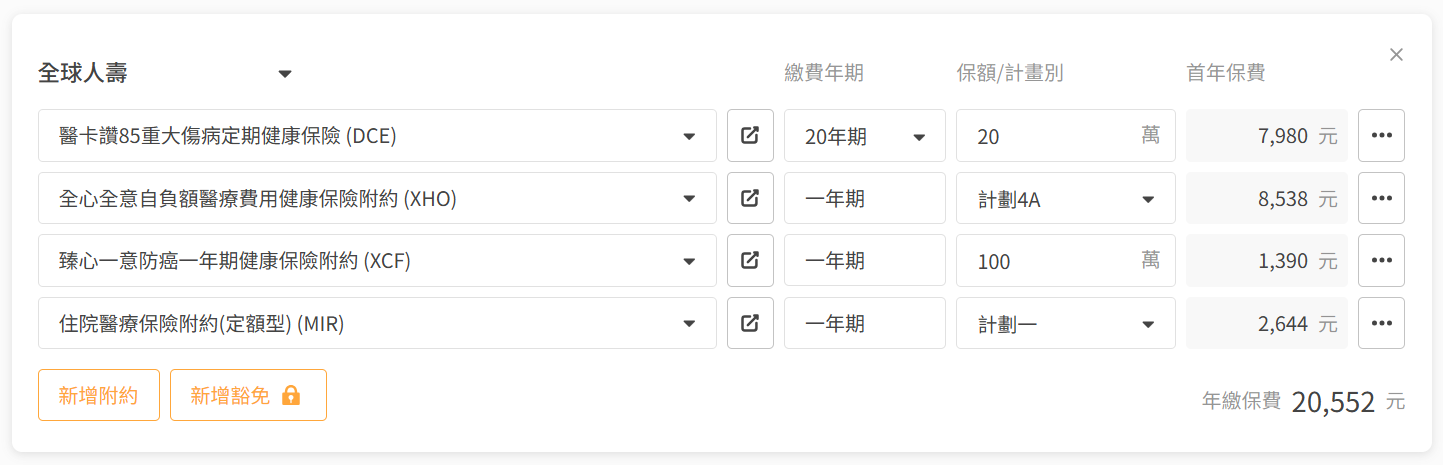Click the 新增附約 button
The width and height of the screenshot is (1443, 465).
(x=100, y=395)
